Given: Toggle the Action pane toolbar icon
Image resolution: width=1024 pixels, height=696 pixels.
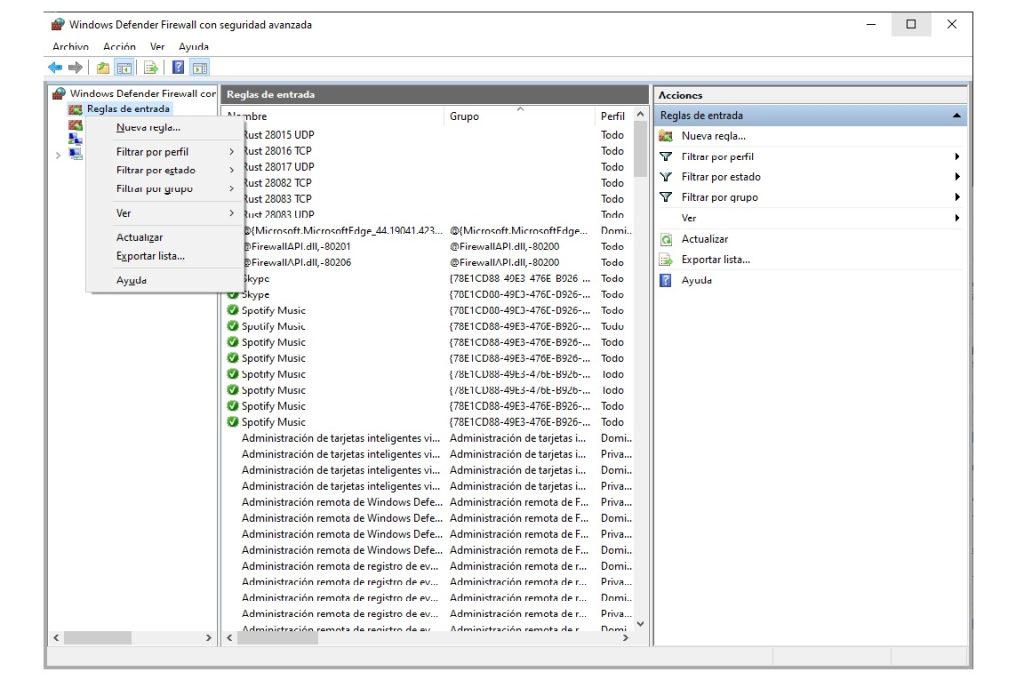Looking at the screenshot, I should tap(200, 68).
